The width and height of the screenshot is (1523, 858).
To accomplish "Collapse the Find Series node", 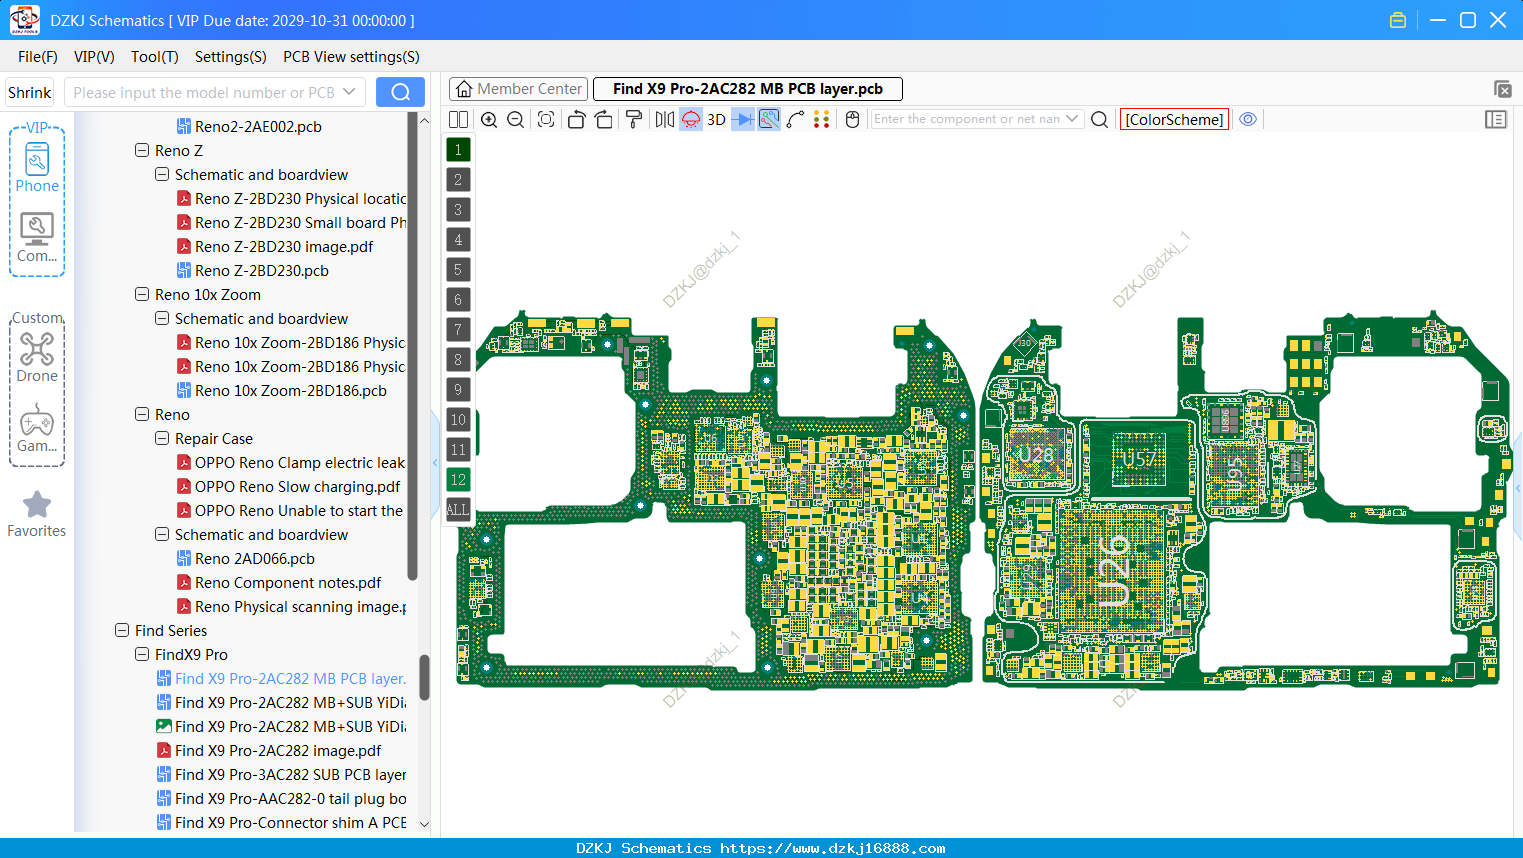I will click(122, 630).
